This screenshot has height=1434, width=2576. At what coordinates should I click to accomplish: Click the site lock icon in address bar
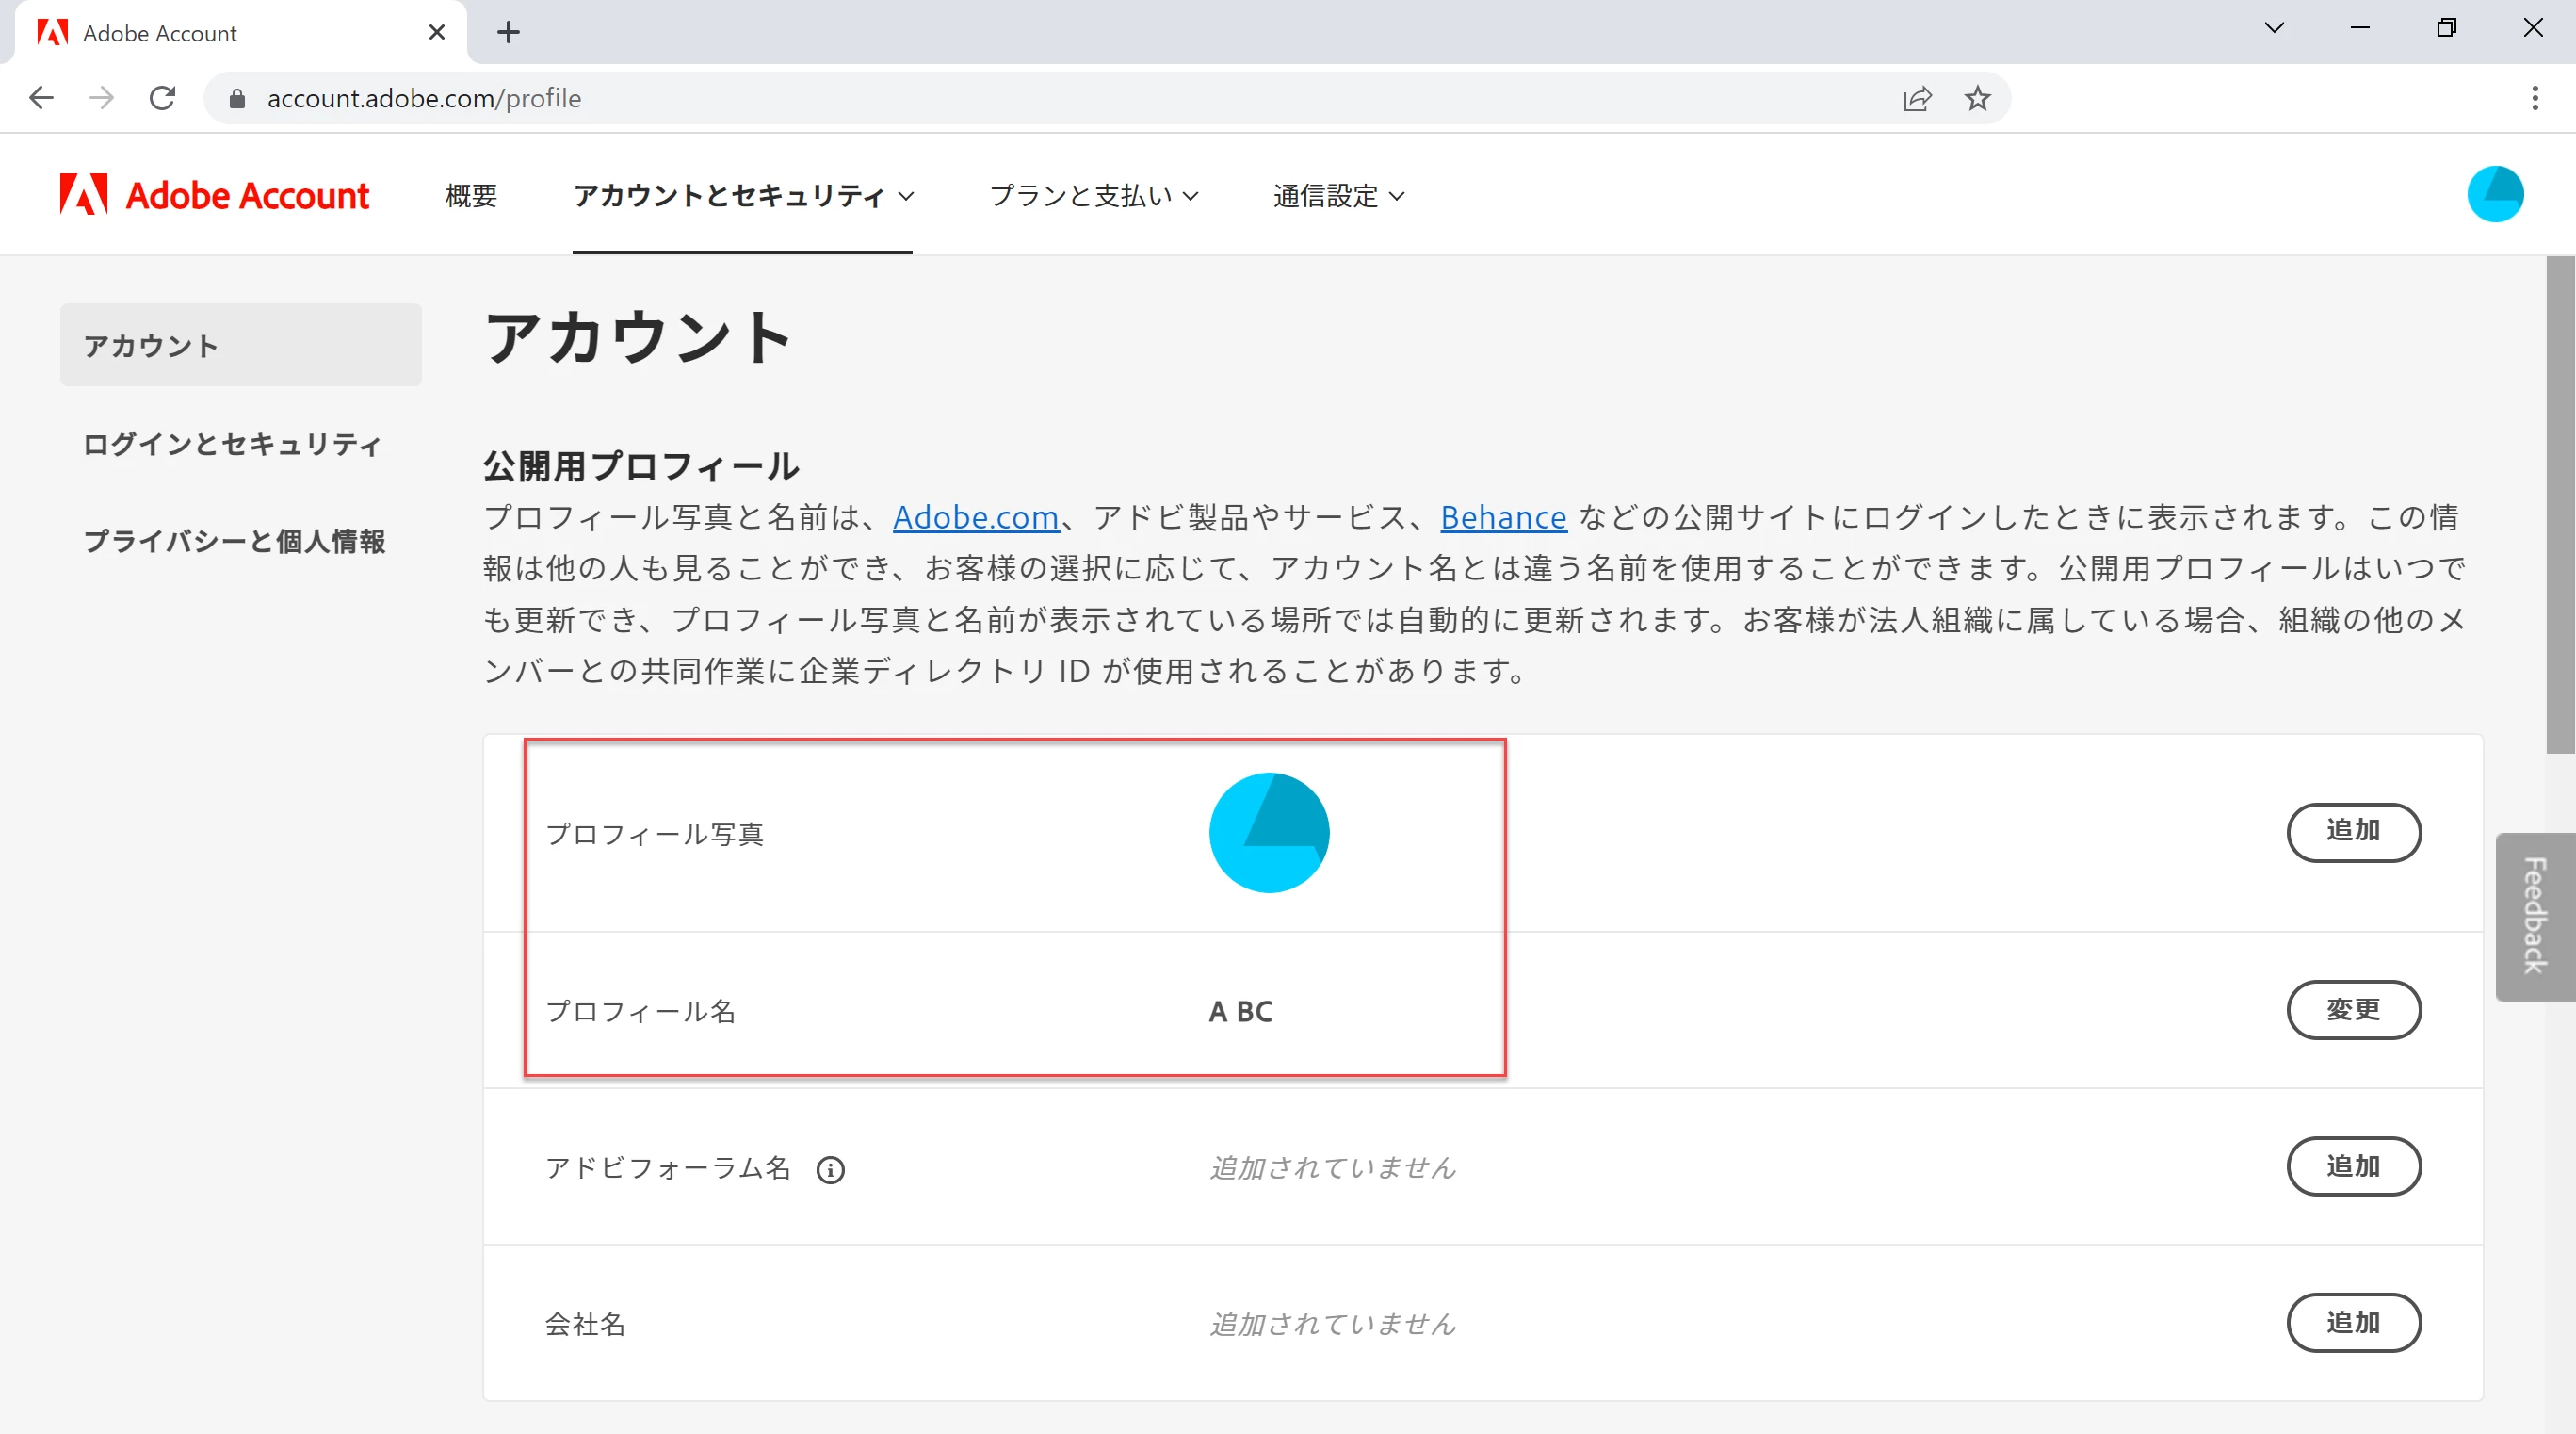(237, 98)
